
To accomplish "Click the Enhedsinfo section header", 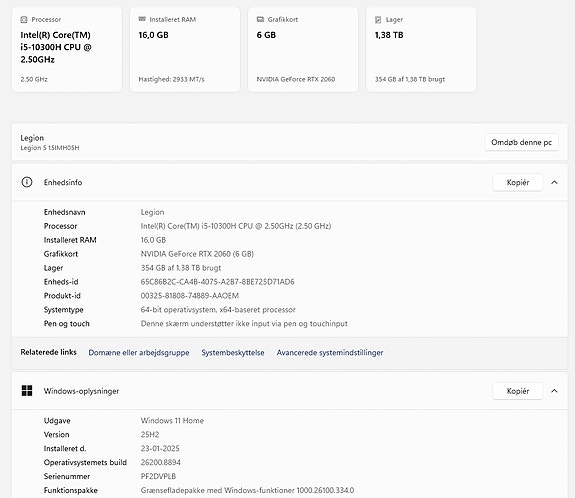I will [x=290, y=182].
